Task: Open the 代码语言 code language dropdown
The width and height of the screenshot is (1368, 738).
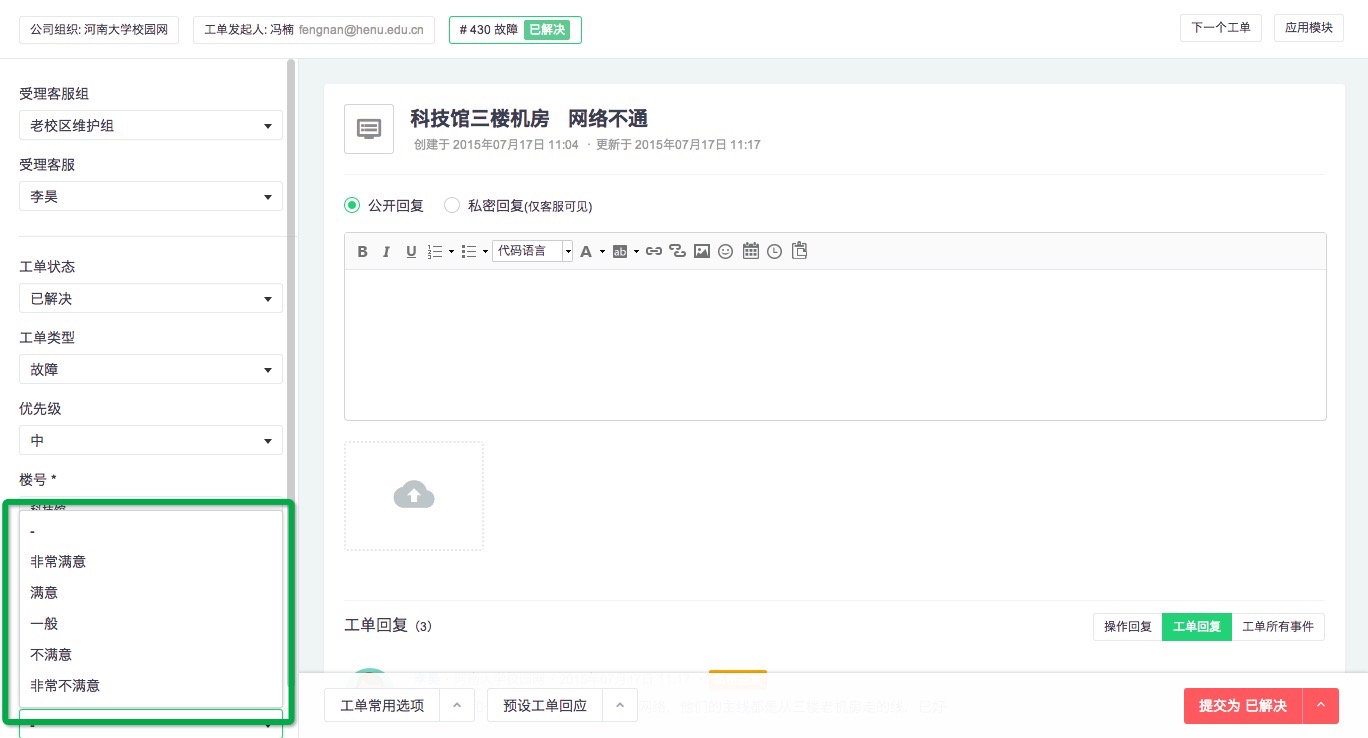Action: tap(532, 251)
